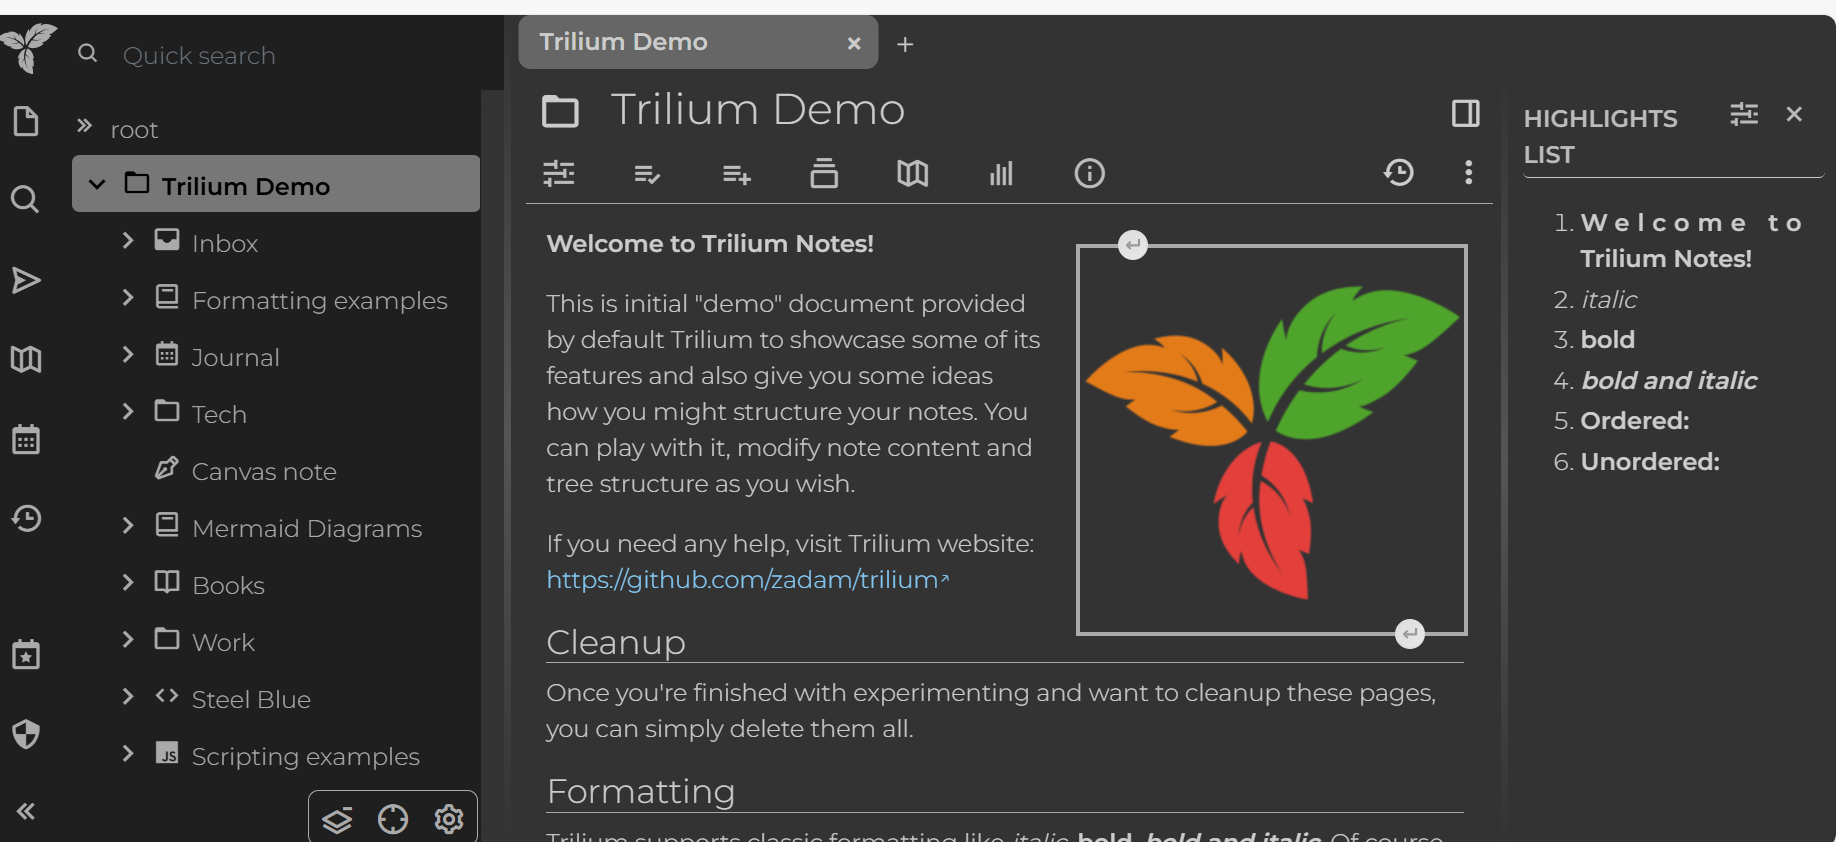Open note revisions history icon

(x=1399, y=173)
